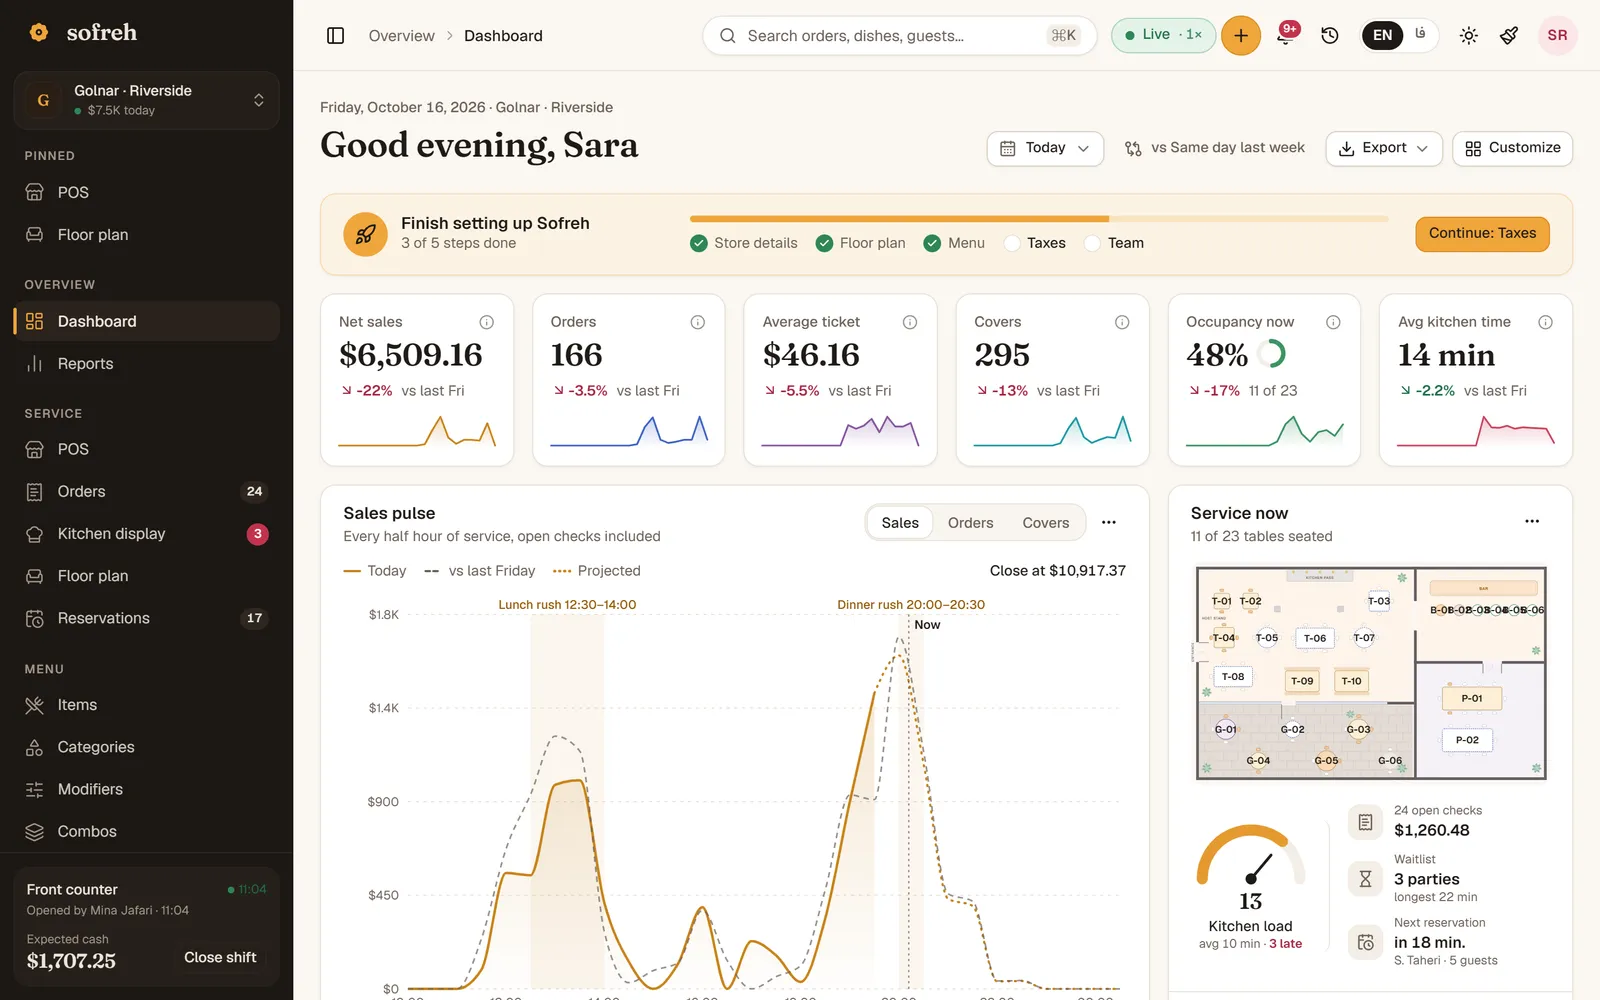Click Continue: Taxes button
1600x1000 pixels.
pyautogui.click(x=1482, y=234)
